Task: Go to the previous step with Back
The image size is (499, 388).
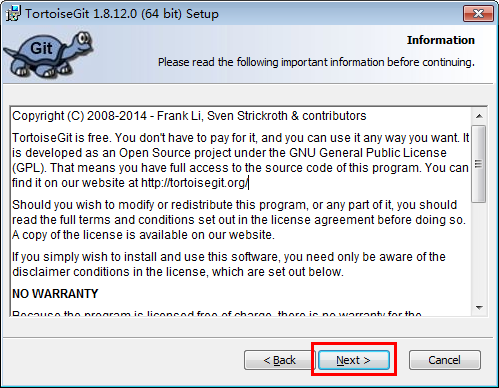Action: (279, 360)
